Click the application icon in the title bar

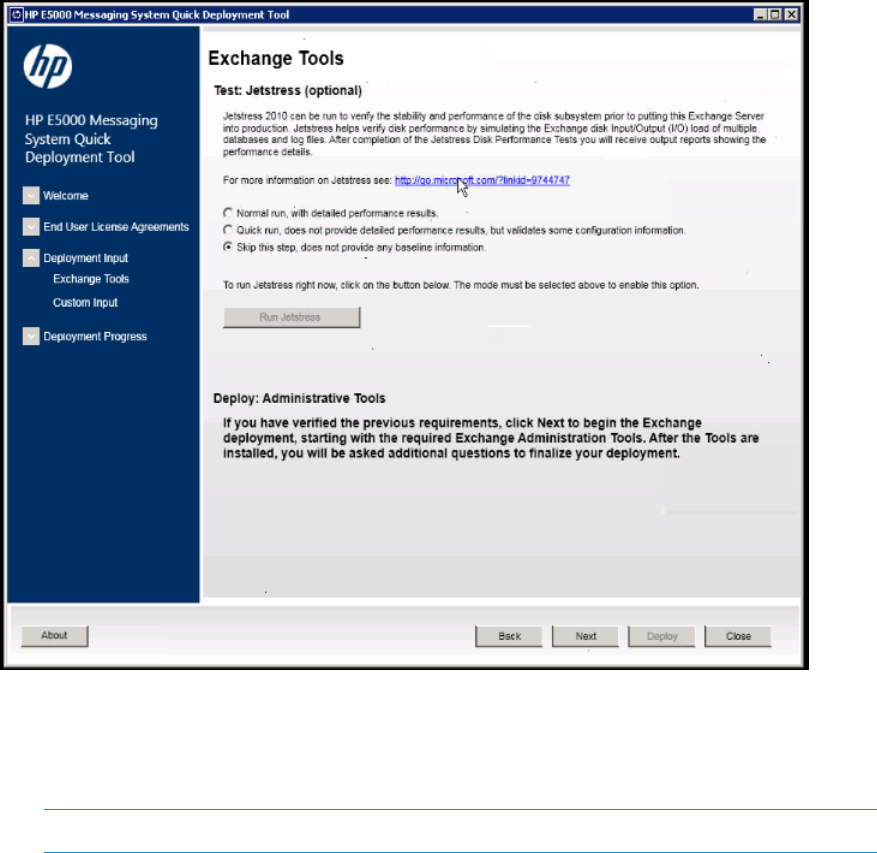click(x=16, y=15)
